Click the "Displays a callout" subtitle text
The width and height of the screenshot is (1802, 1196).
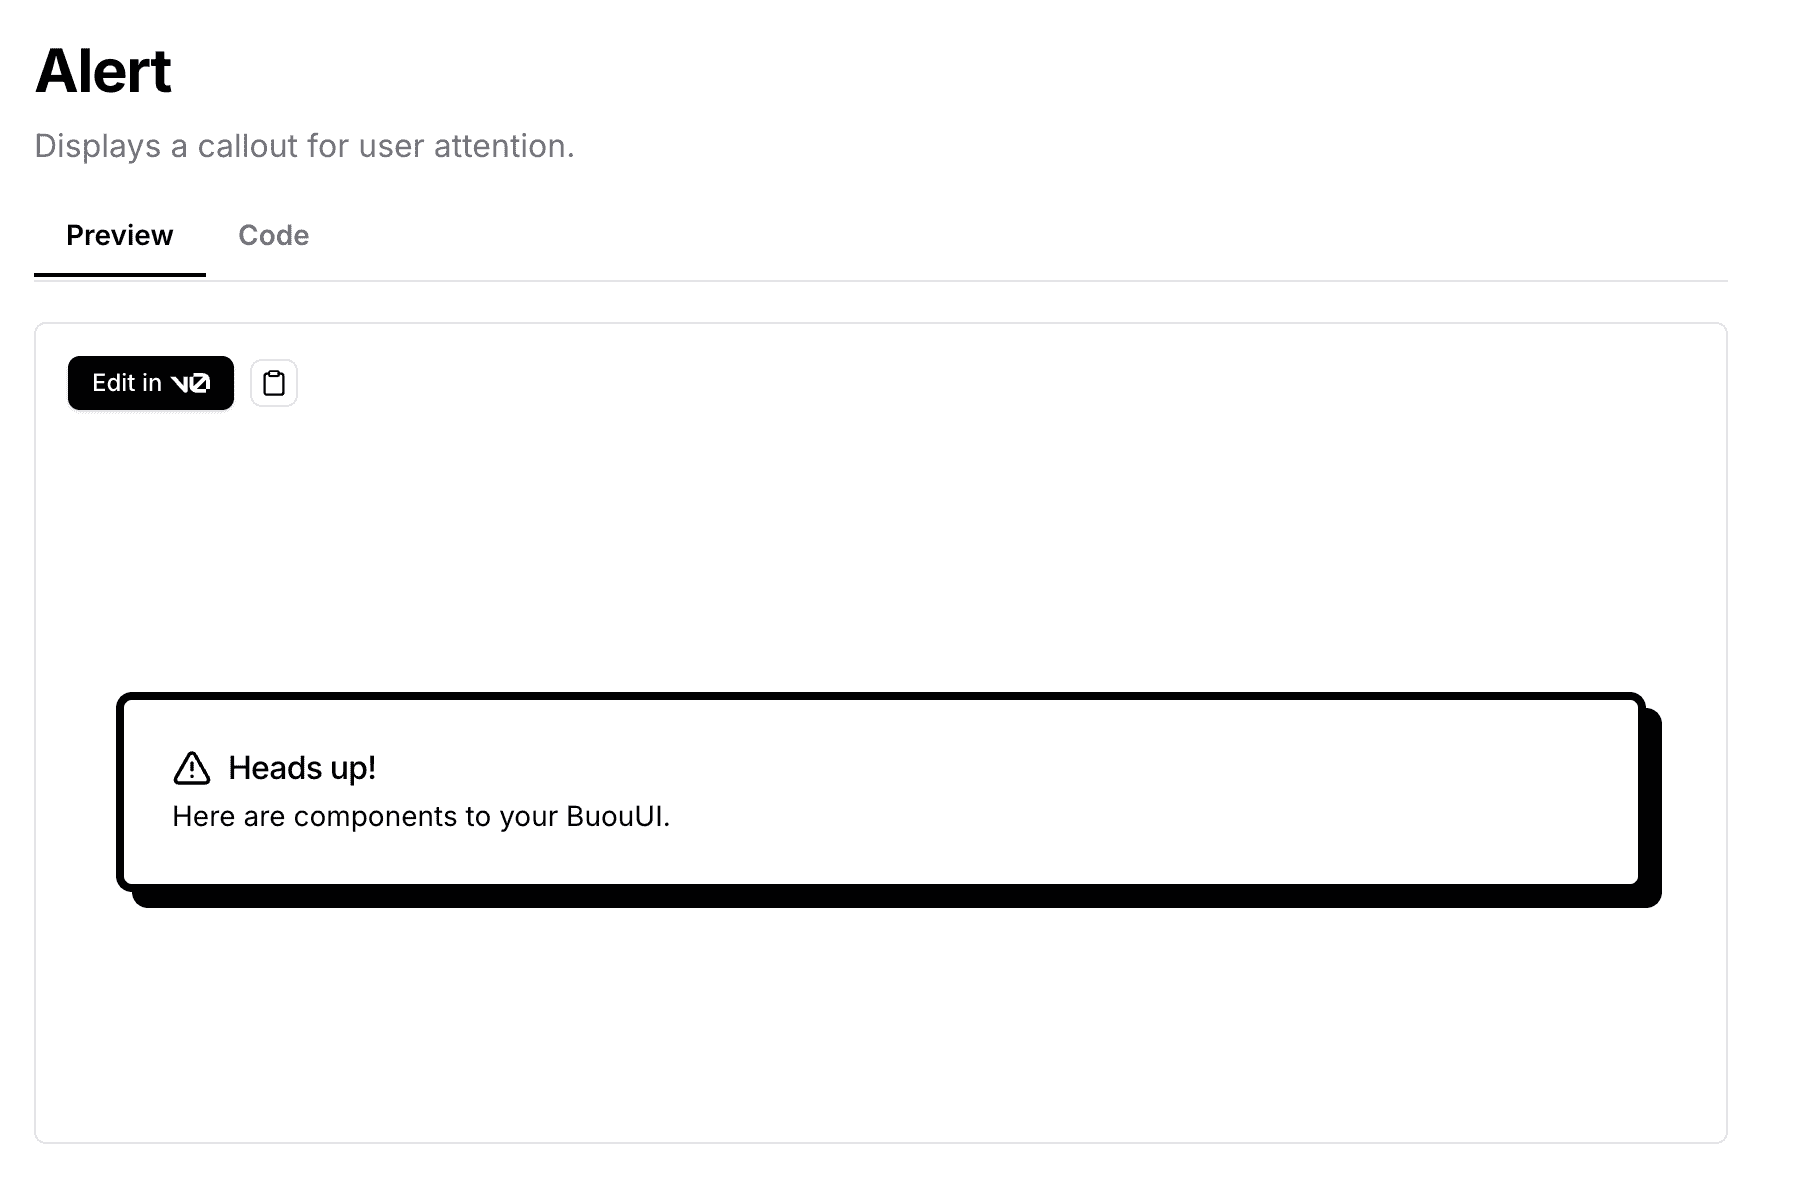[304, 146]
